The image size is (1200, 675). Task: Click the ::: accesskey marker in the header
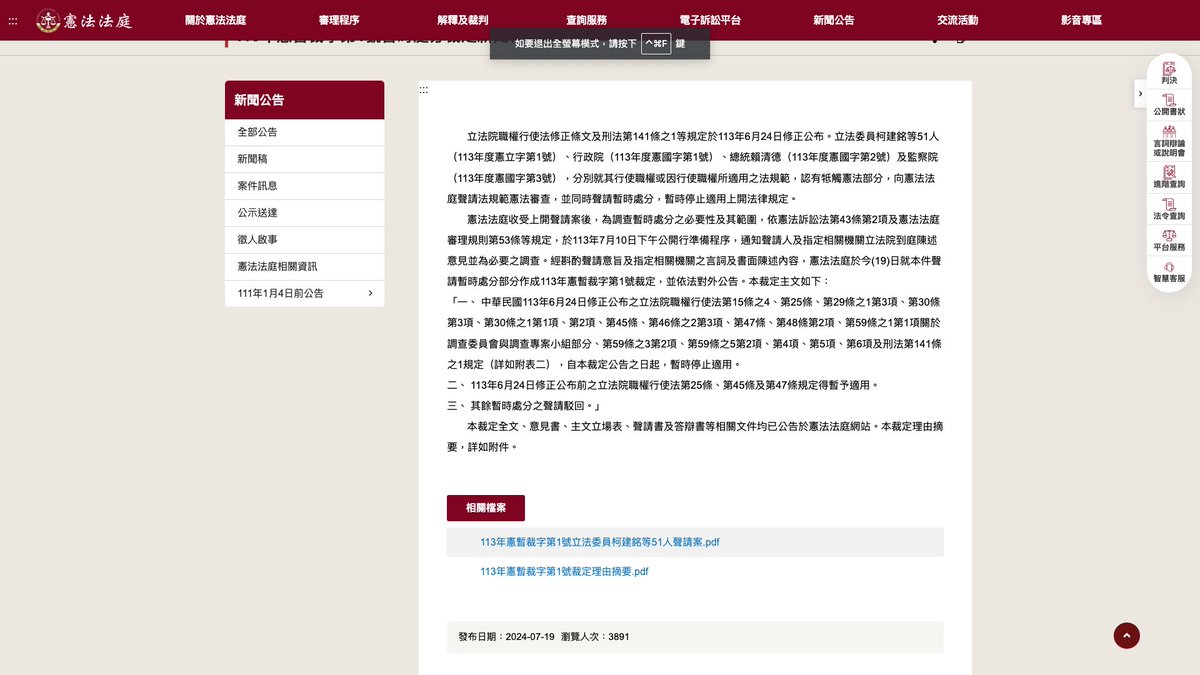13,20
